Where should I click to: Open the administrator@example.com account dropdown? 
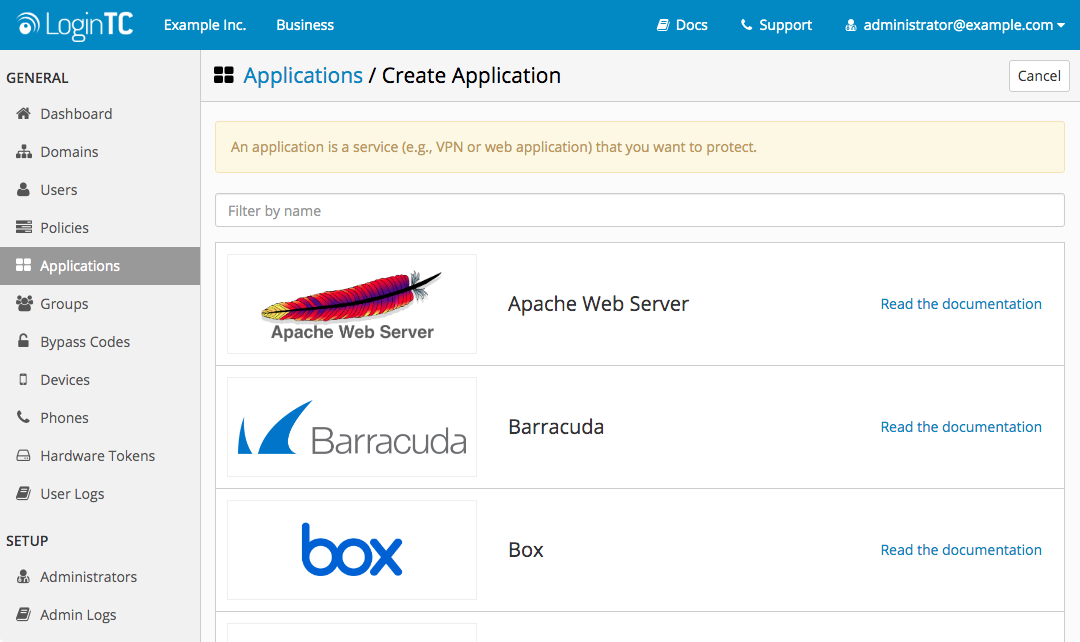tap(955, 25)
